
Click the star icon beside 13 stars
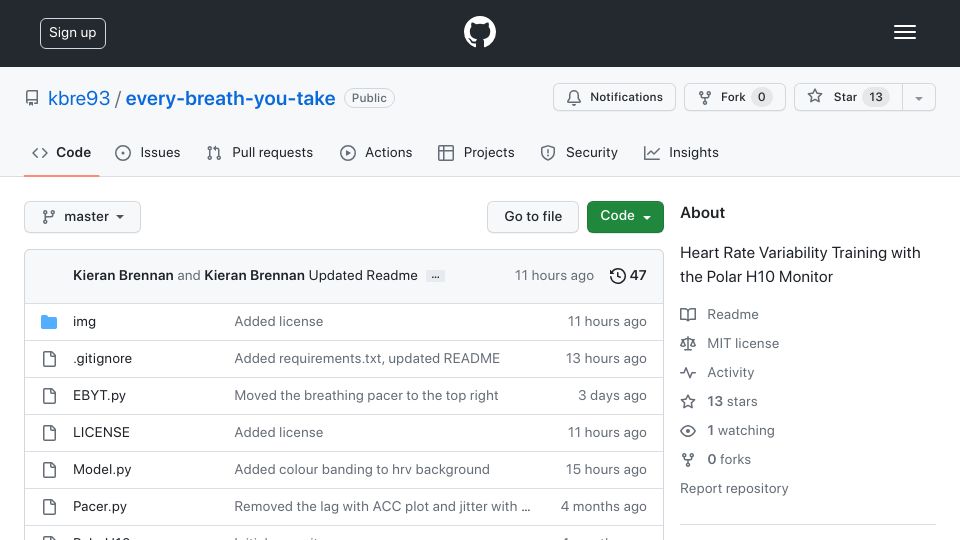pyautogui.click(x=688, y=402)
